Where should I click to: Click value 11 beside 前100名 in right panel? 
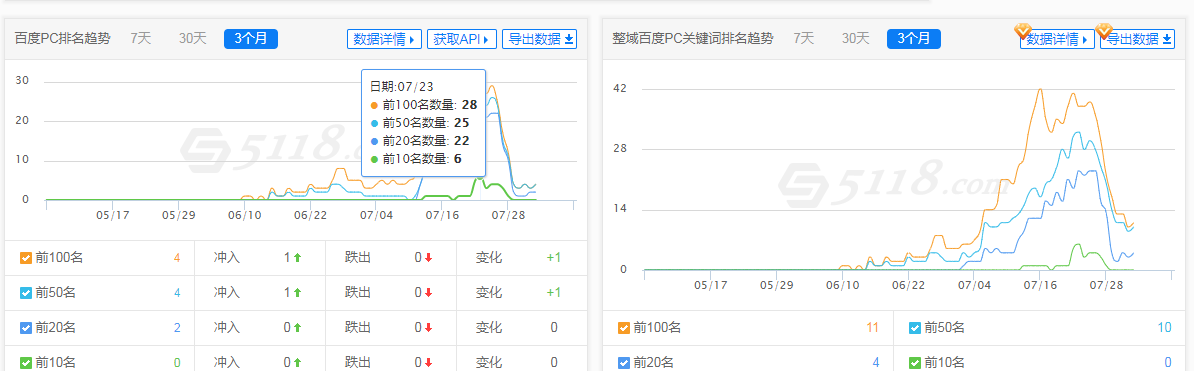pyautogui.click(x=873, y=328)
